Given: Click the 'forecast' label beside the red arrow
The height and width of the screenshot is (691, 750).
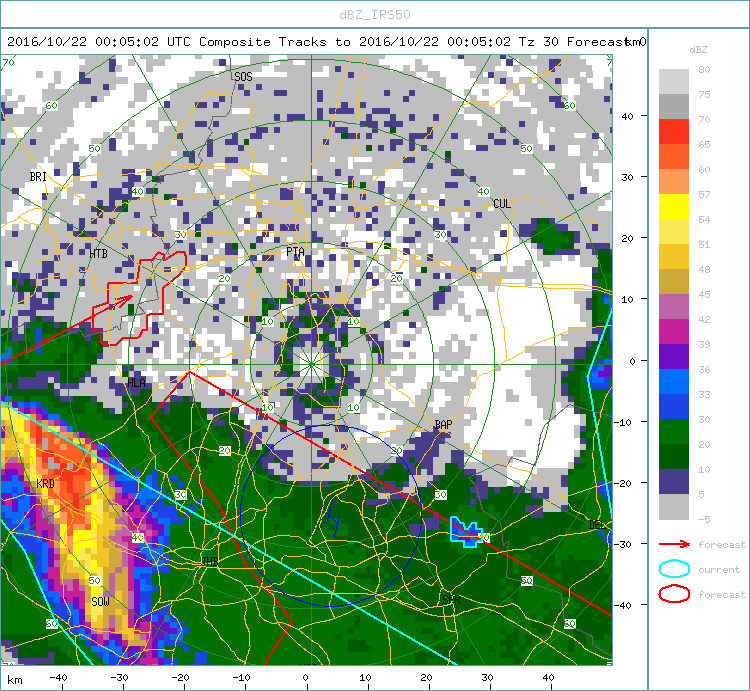Looking at the screenshot, I should 722,545.
